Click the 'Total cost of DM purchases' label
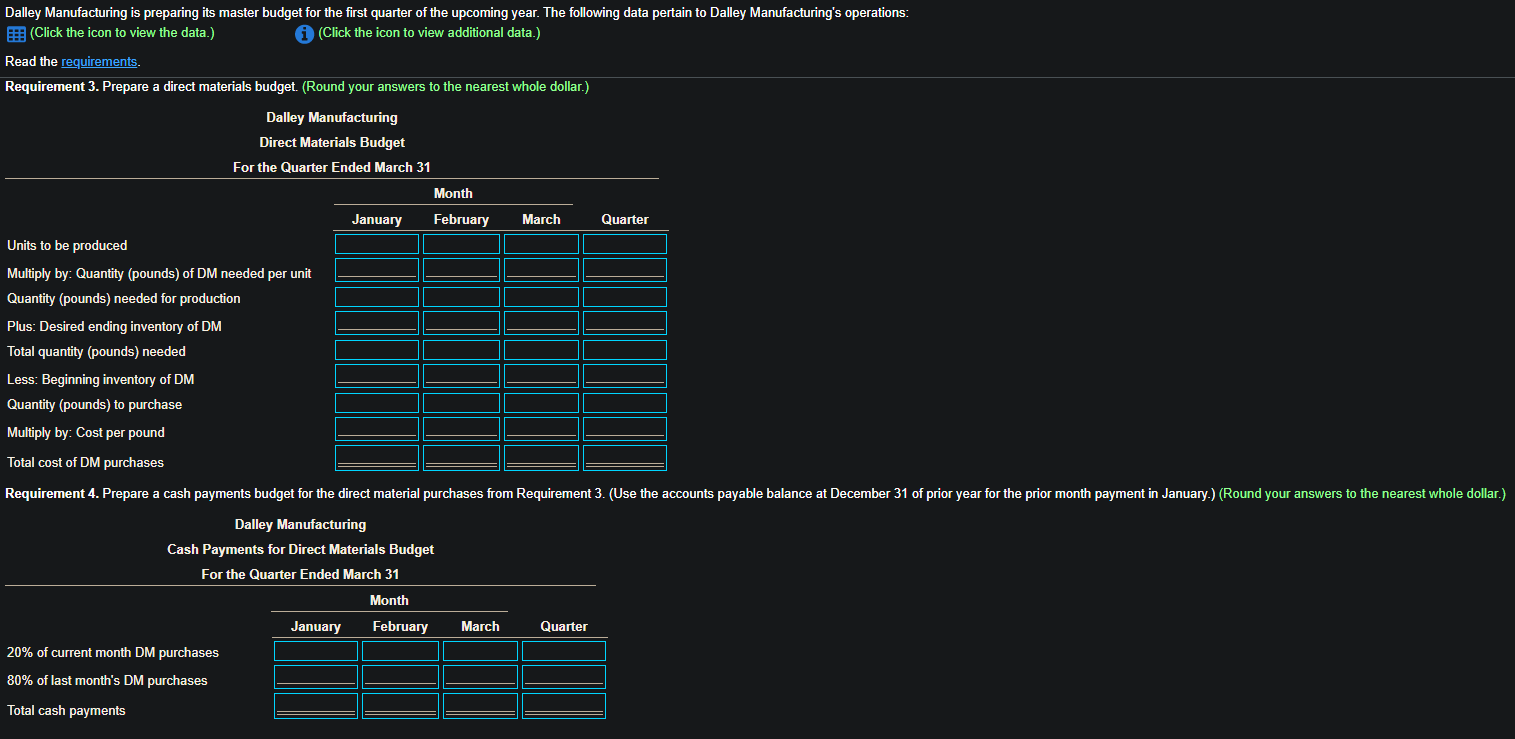This screenshot has width=1515, height=739. (85, 462)
